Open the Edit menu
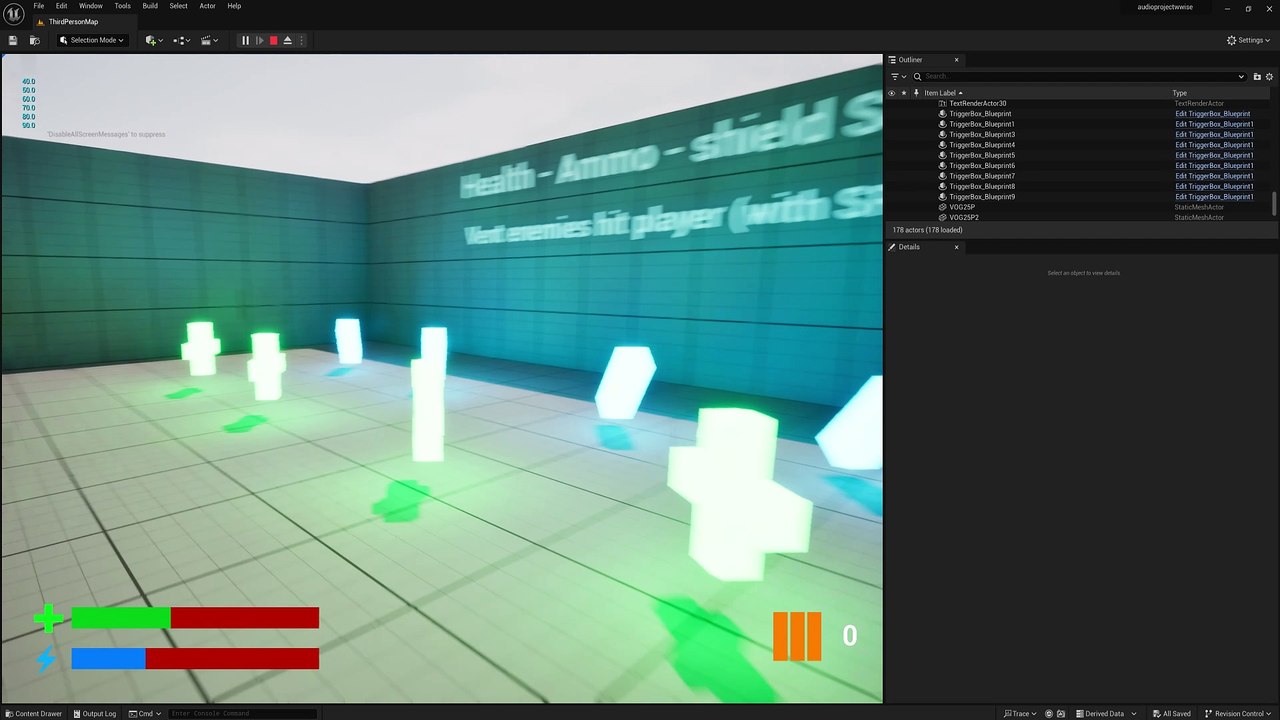The height and width of the screenshot is (720, 1280). coord(61,6)
